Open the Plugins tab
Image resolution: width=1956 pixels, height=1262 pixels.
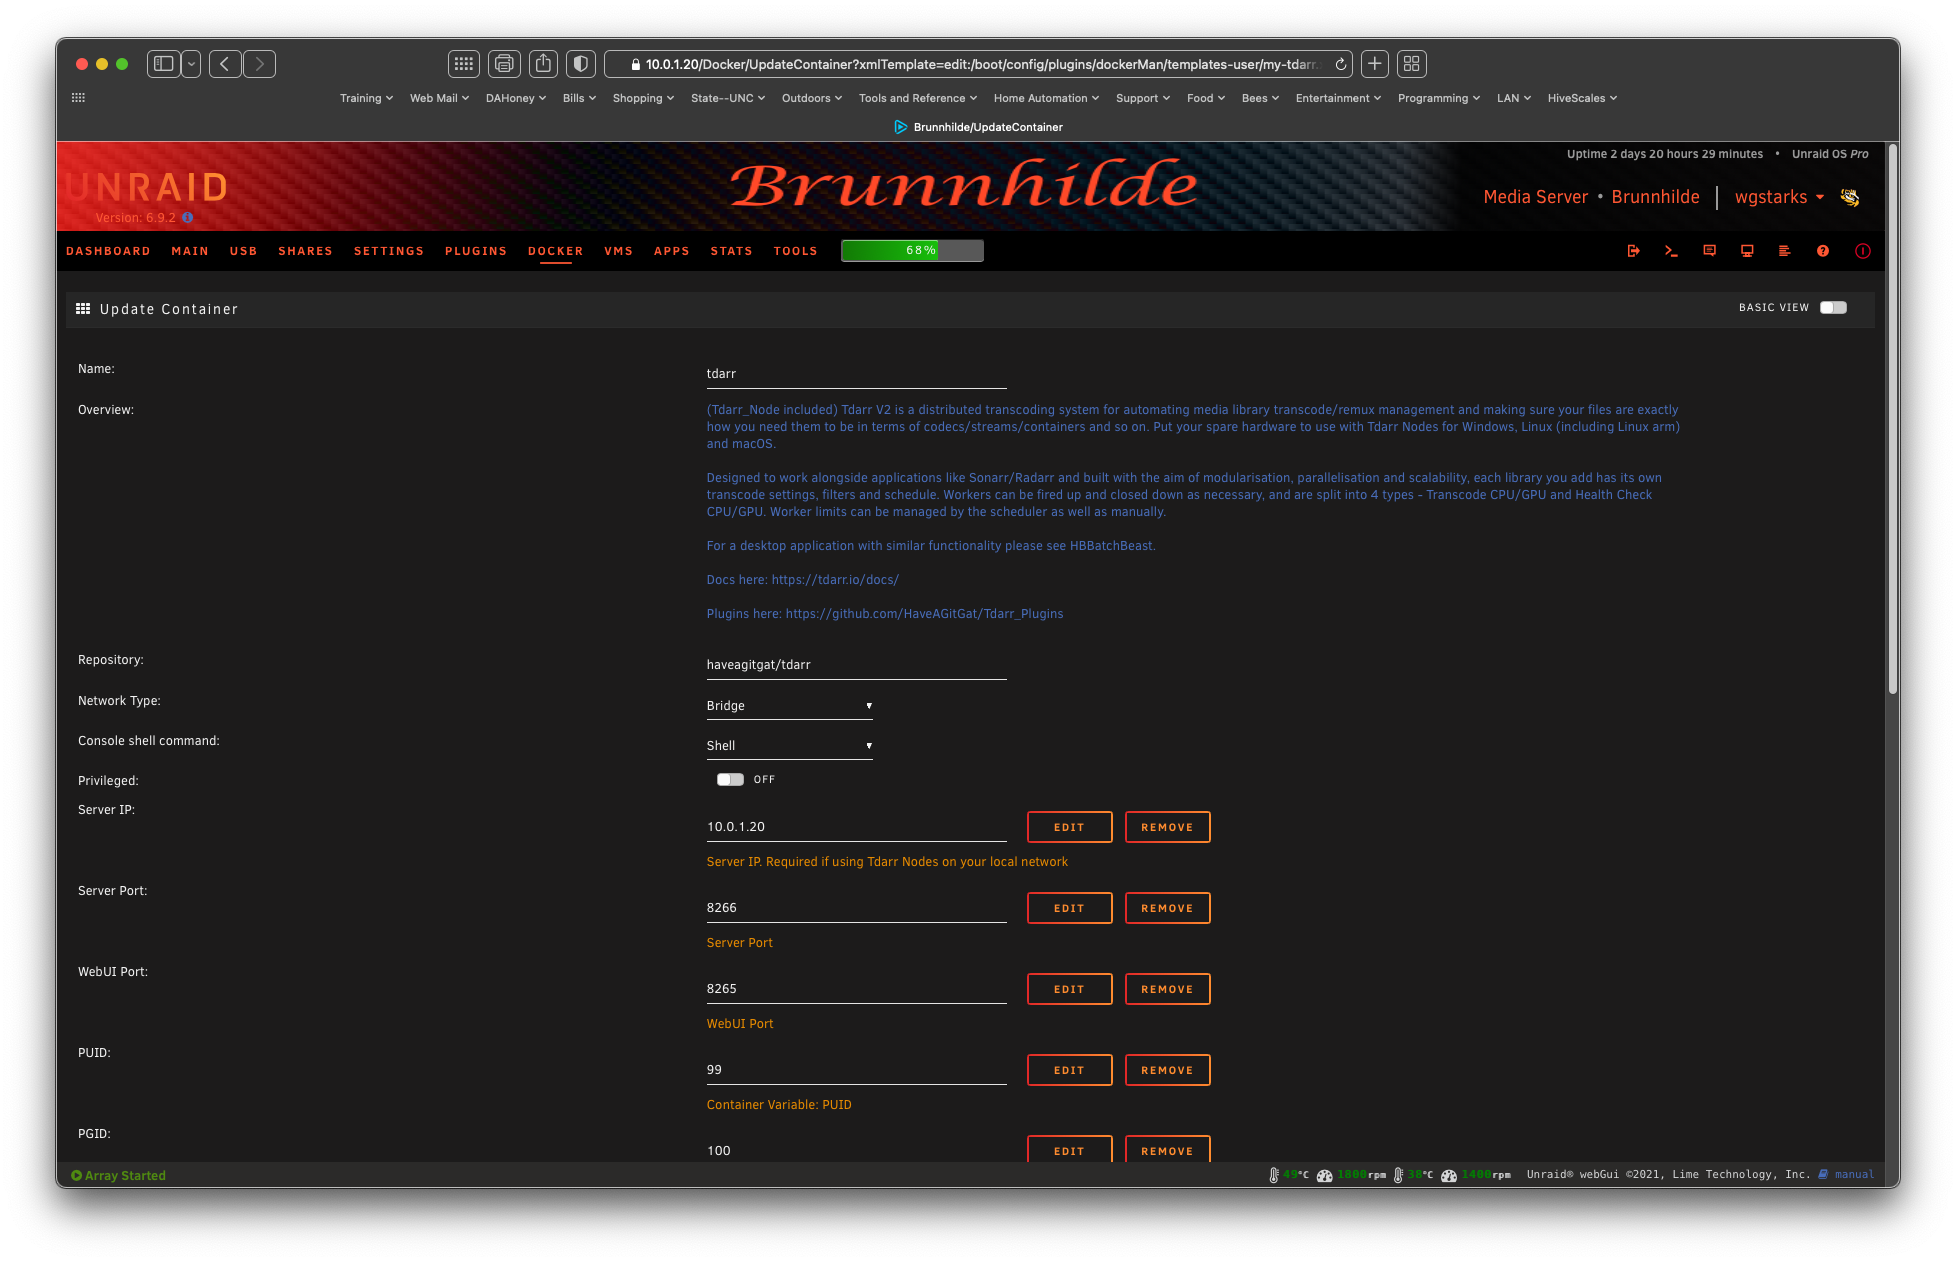(476, 251)
